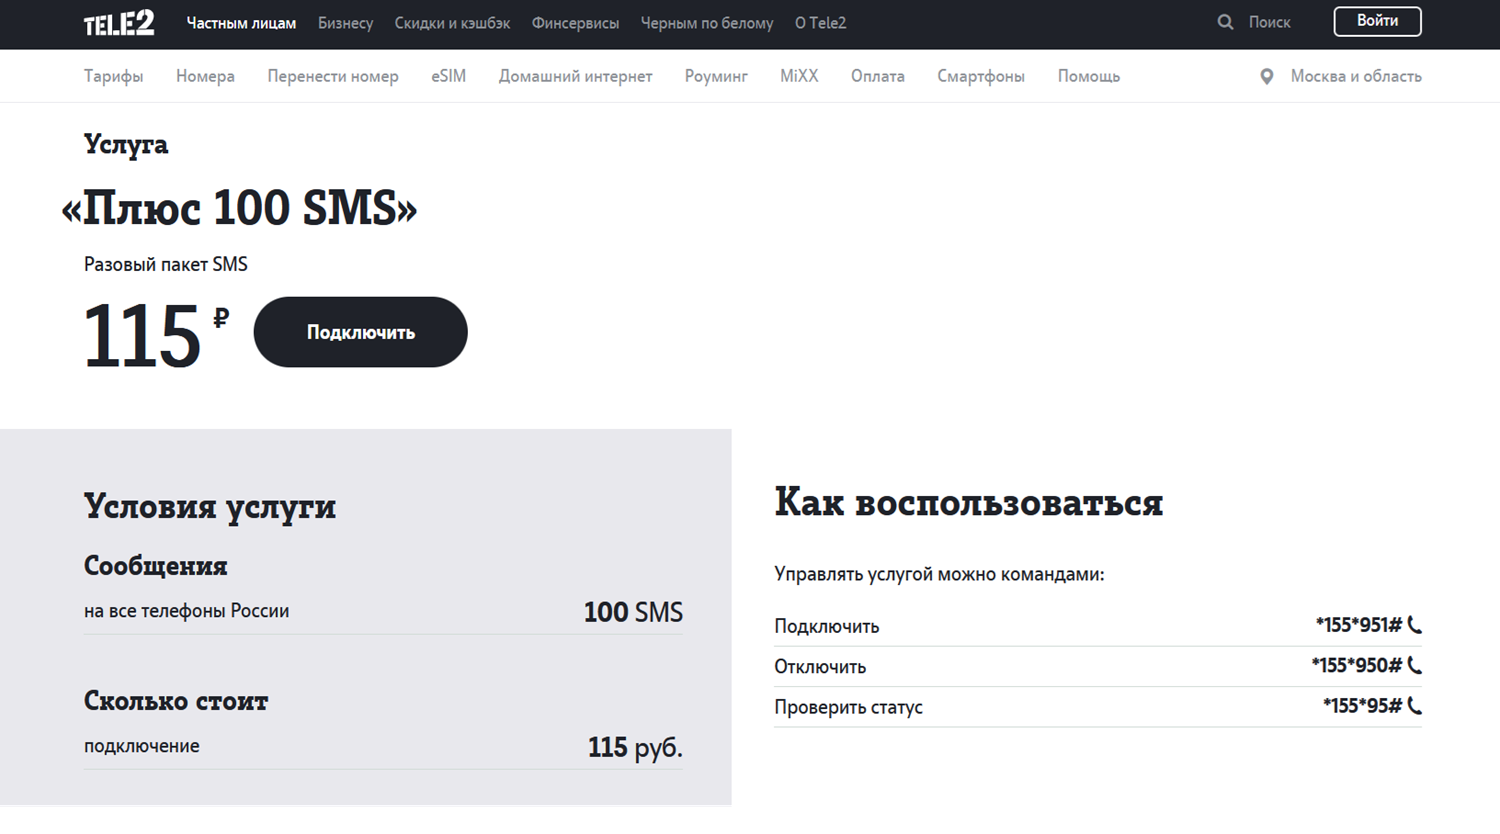The width and height of the screenshot is (1500, 834).
Task: Select the eSIM navigation item
Action: tap(448, 76)
